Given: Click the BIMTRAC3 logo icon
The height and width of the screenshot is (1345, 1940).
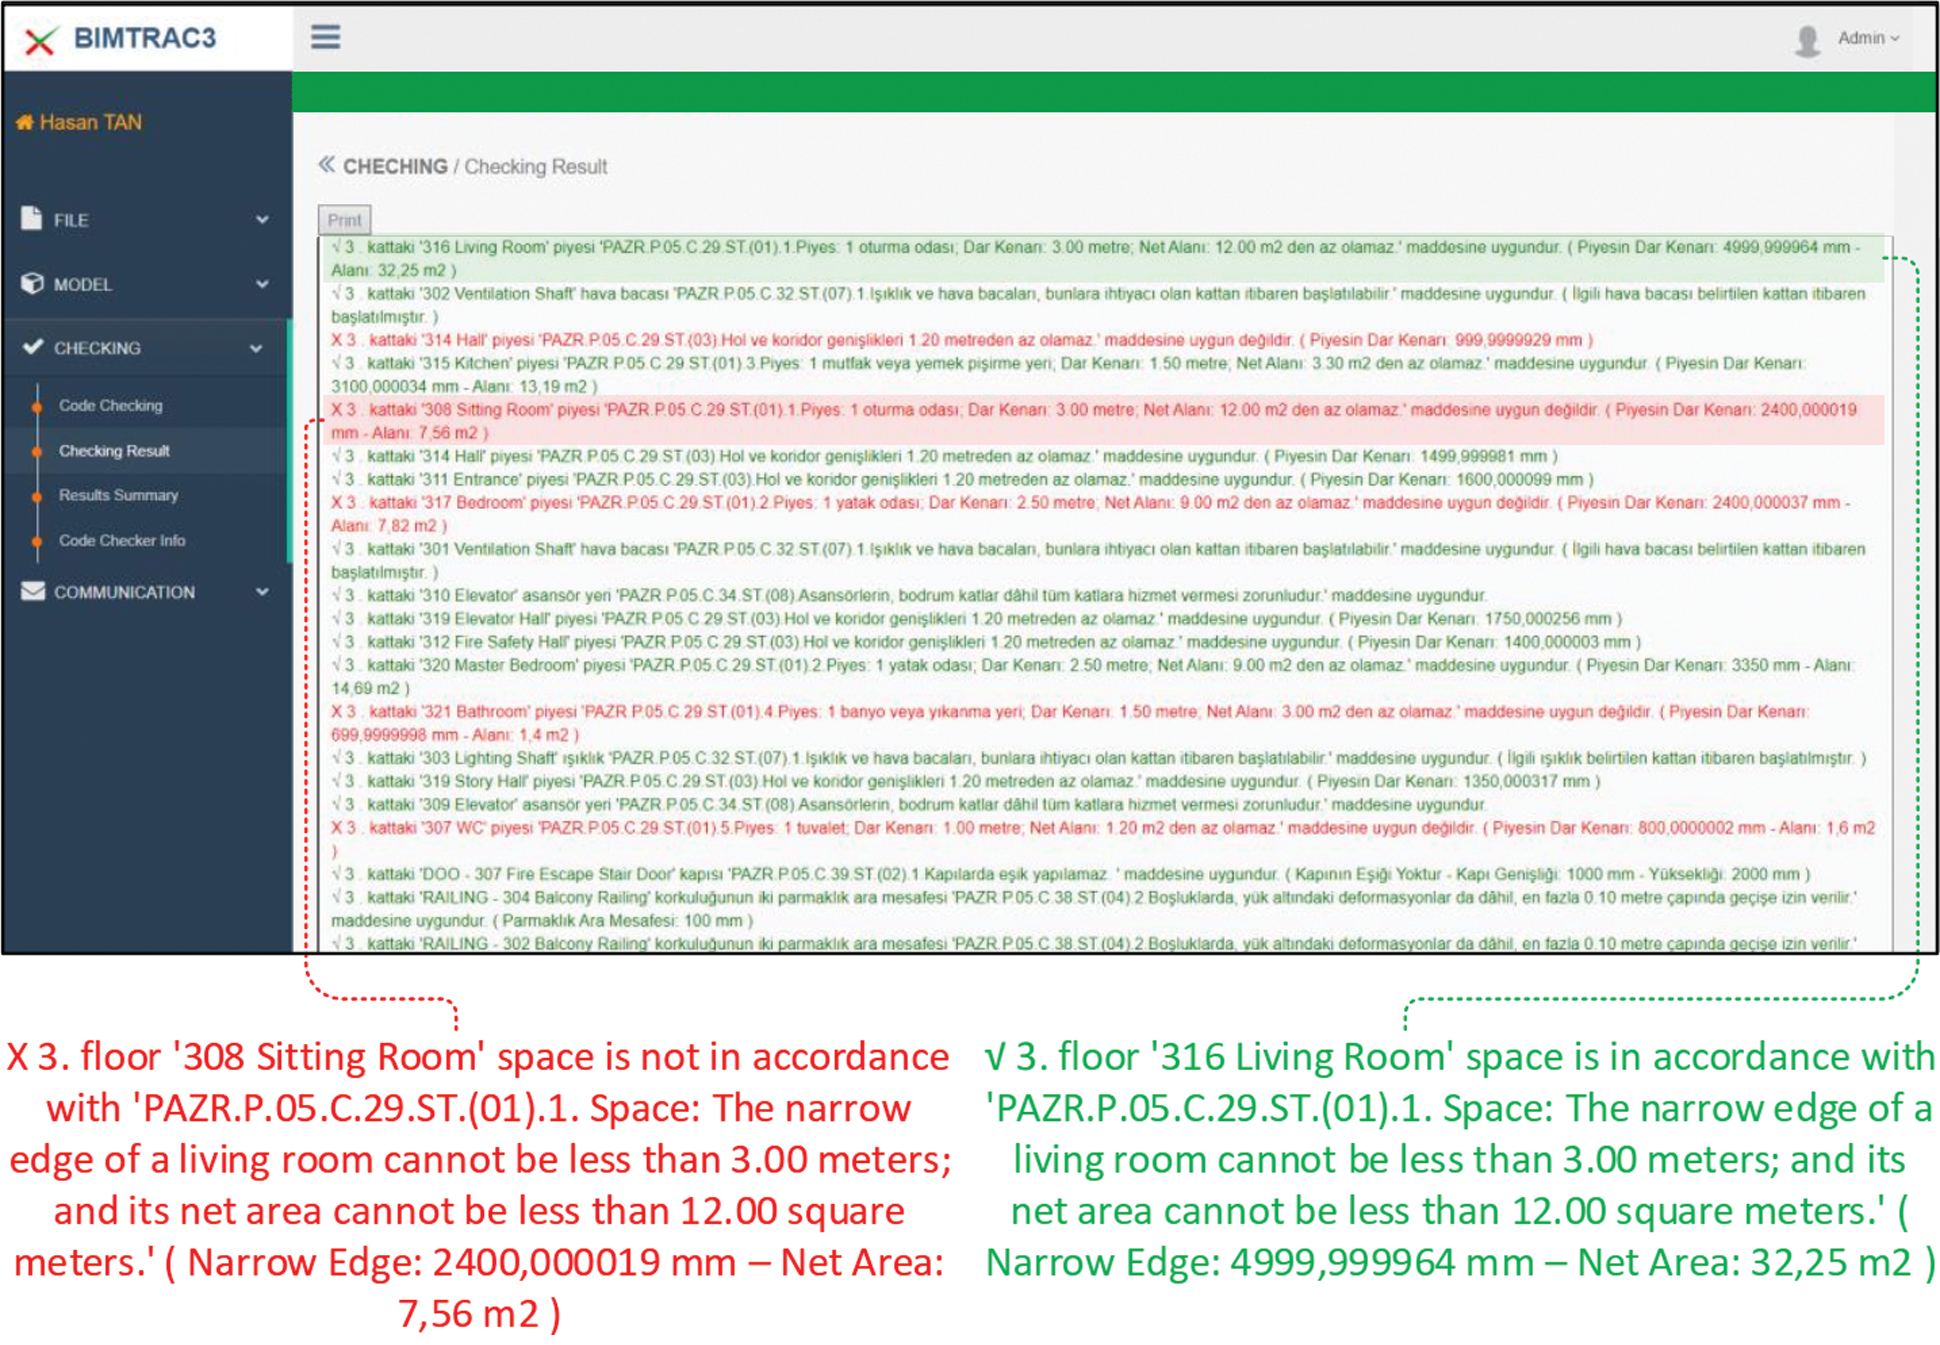Looking at the screenshot, I should click(40, 41).
